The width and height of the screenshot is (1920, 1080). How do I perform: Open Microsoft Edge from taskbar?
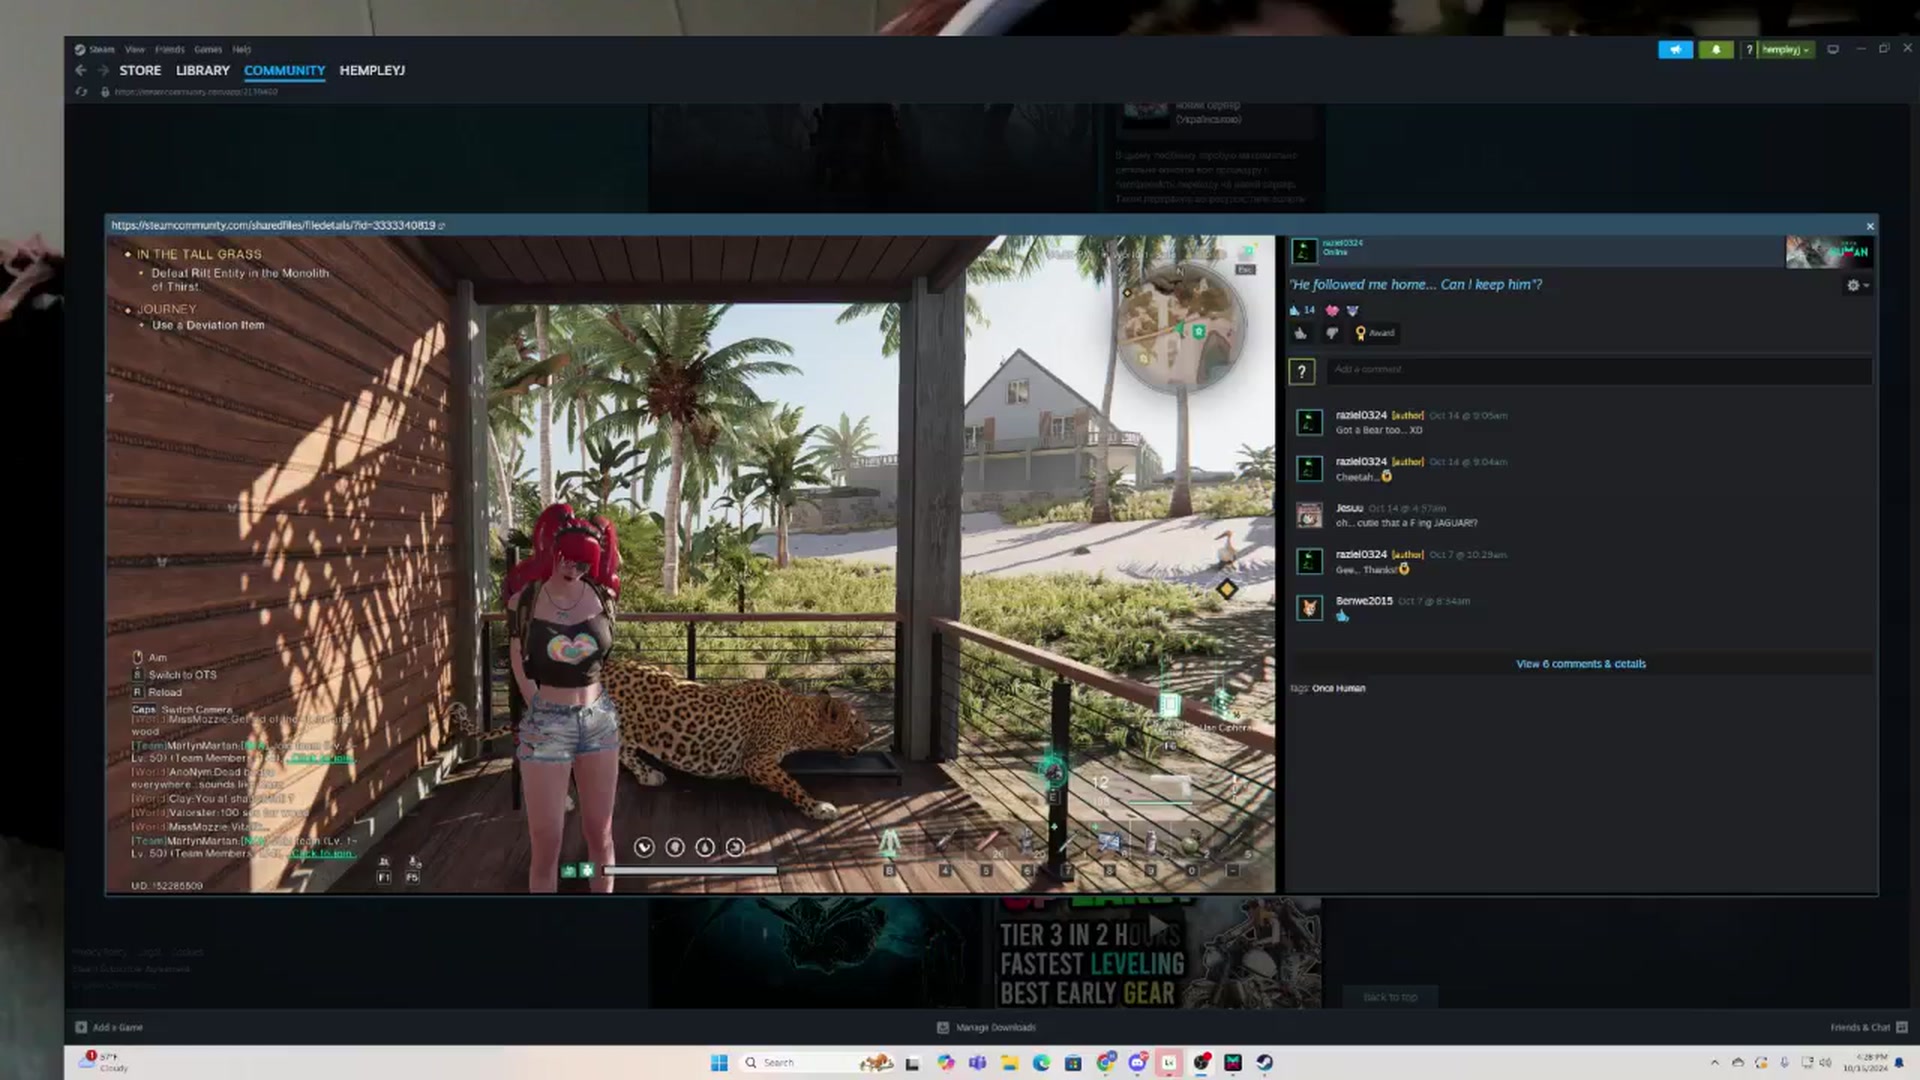[x=1041, y=1062]
